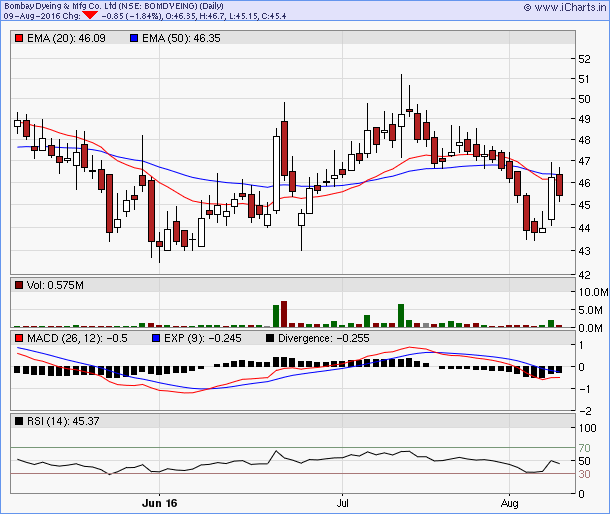The width and height of the screenshot is (610, 514).
Task: Click the 'EMA (50): 46.35' label
Action: (181, 38)
